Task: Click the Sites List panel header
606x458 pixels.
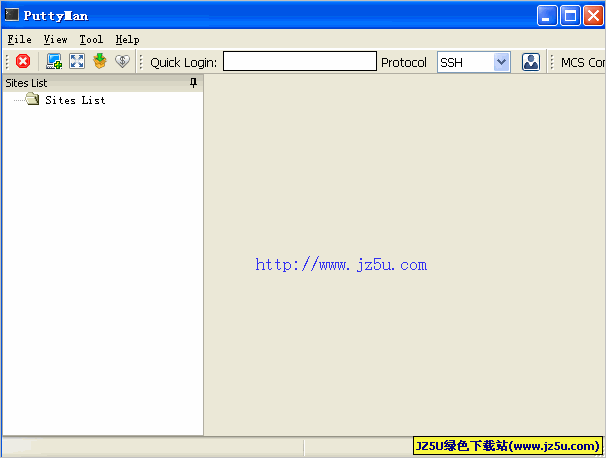Action: (102, 83)
